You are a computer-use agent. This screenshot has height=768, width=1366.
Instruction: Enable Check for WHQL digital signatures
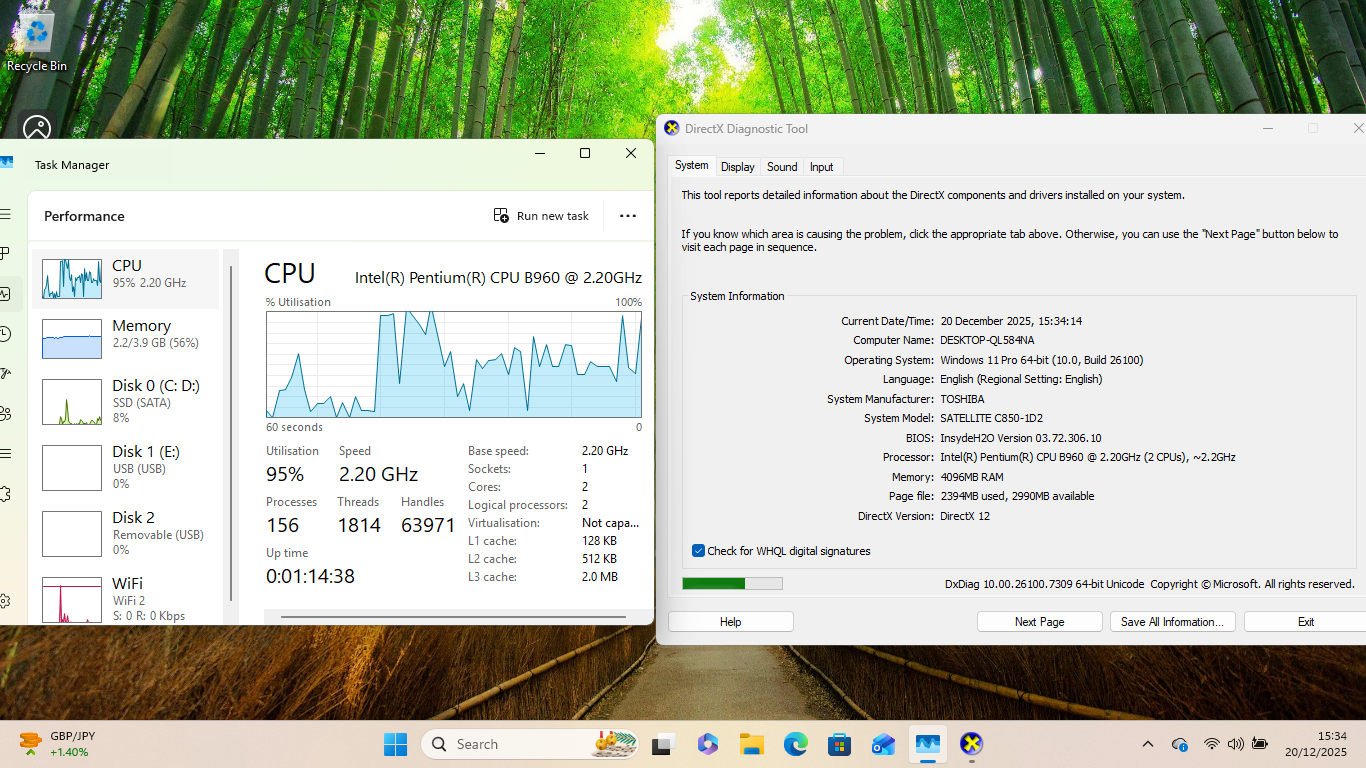(697, 550)
